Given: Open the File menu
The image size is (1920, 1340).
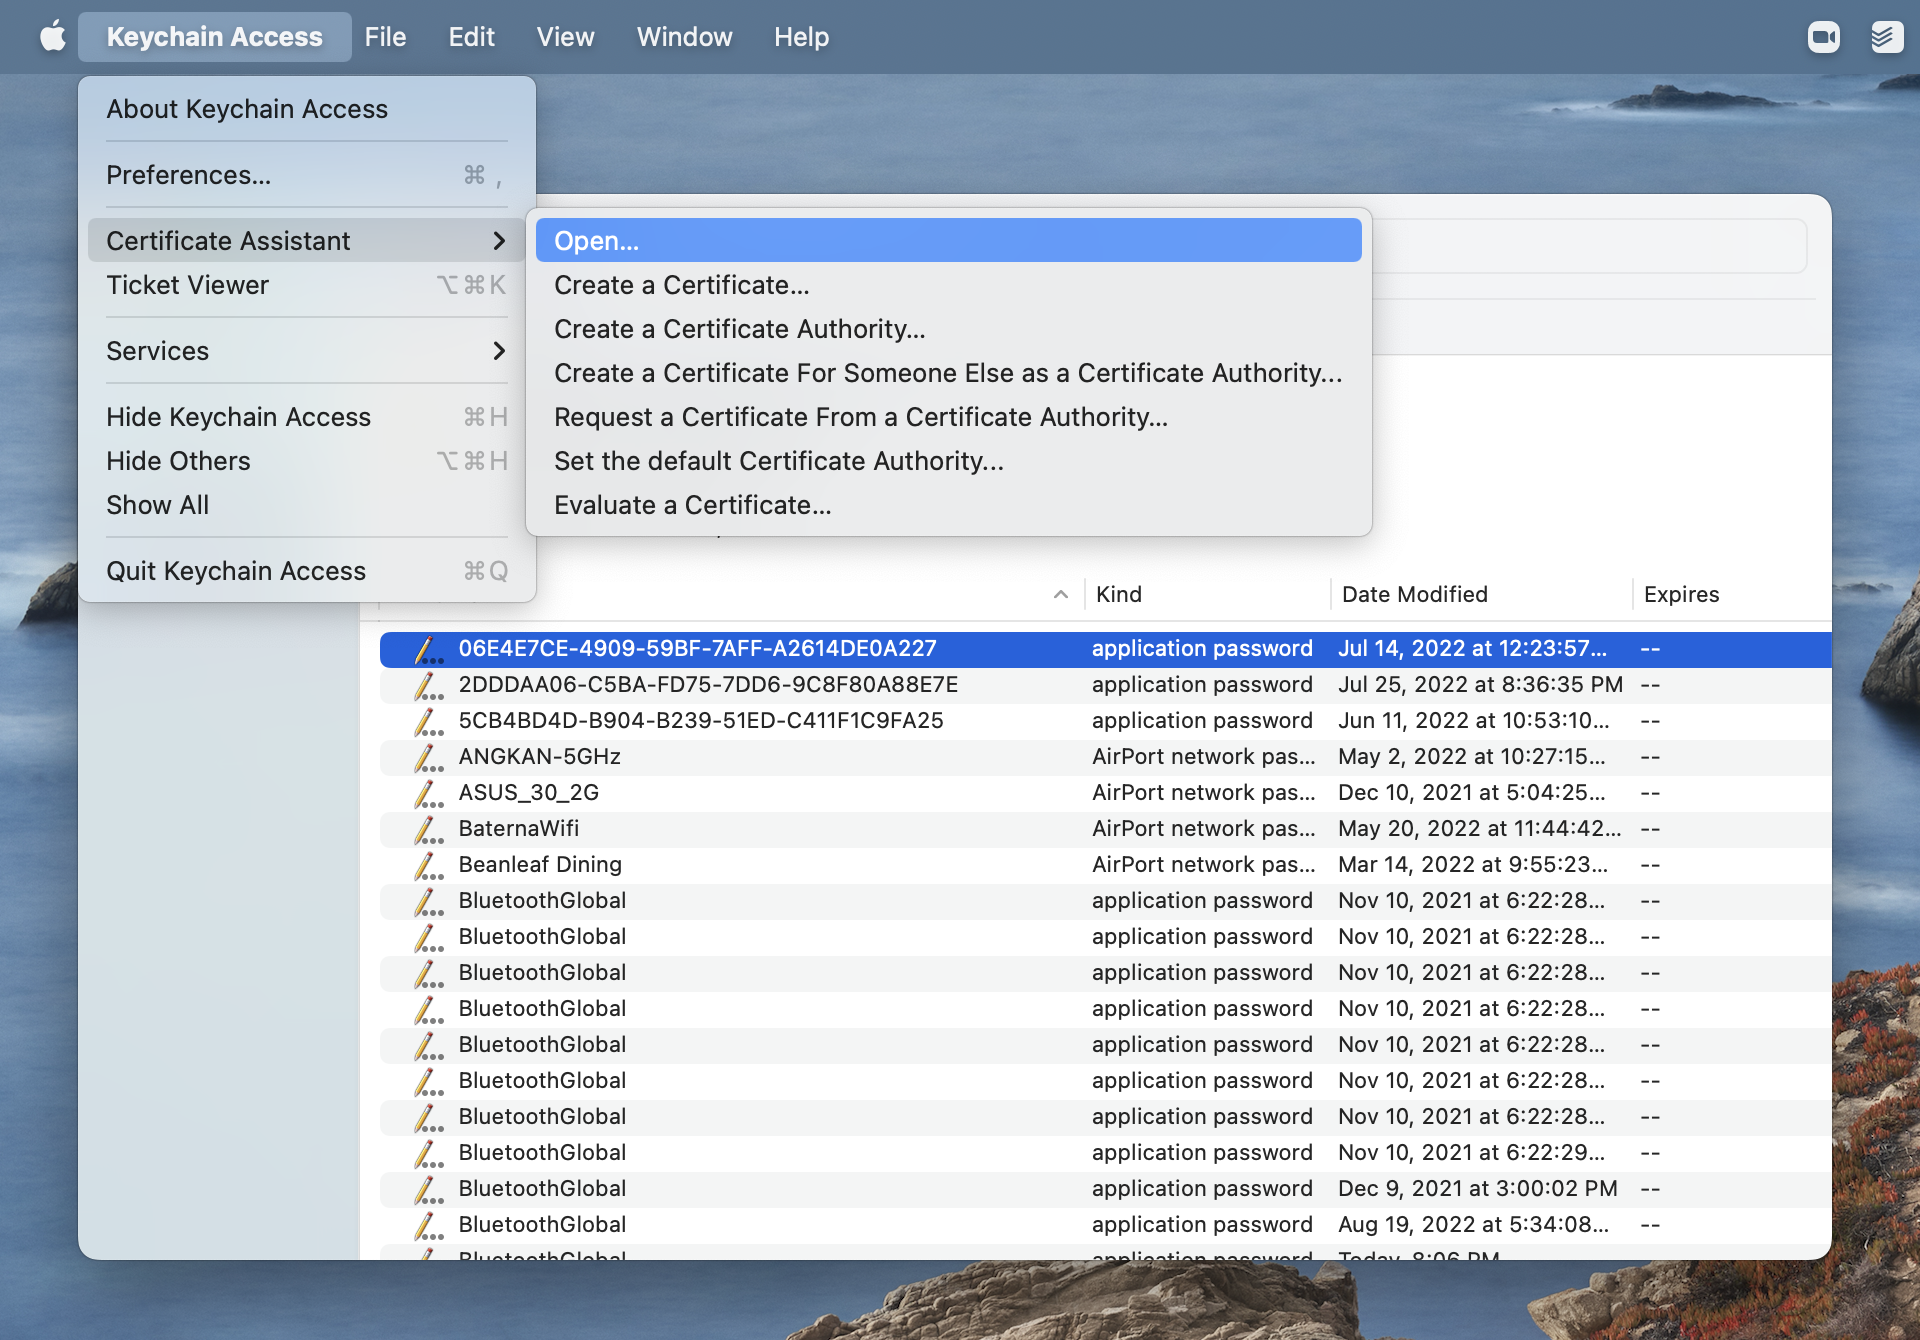Looking at the screenshot, I should (x=385, y=37).
